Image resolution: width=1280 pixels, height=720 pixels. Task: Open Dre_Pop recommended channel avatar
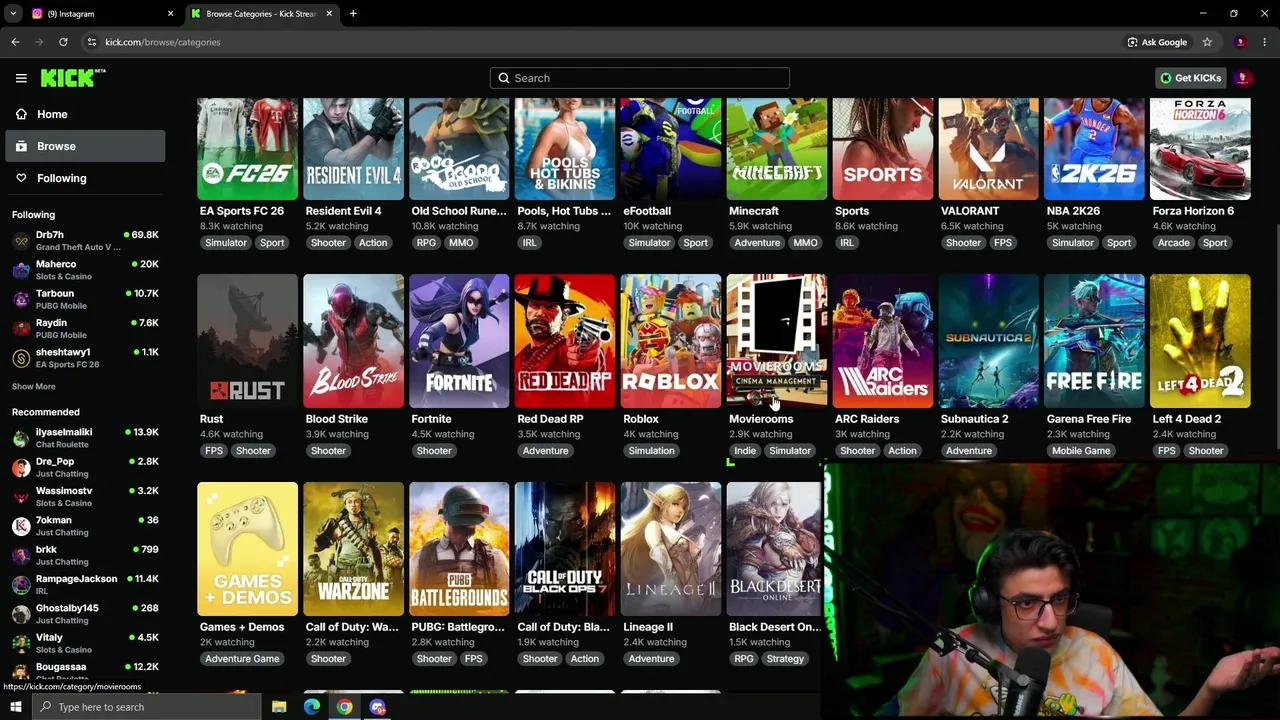tap(21, 468)
